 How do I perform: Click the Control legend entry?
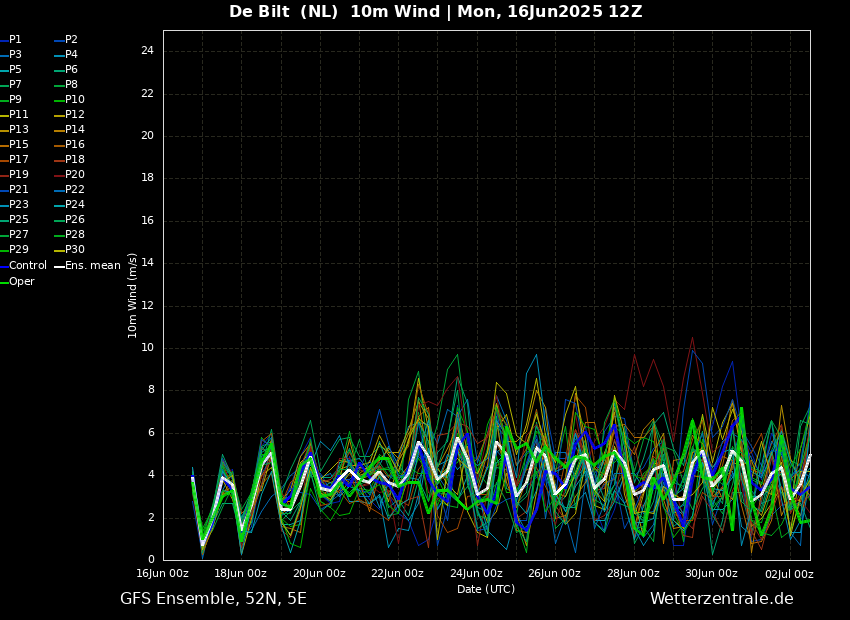coord(27,266)
